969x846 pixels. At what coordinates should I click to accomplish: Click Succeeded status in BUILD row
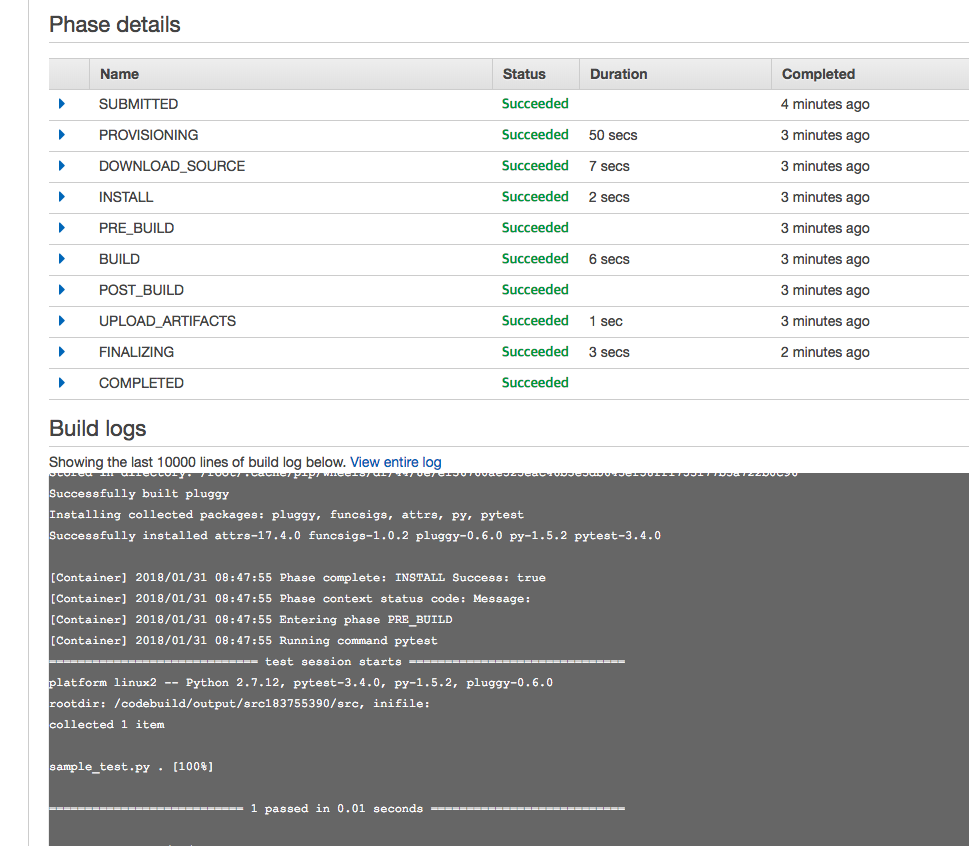coord(535,259)
